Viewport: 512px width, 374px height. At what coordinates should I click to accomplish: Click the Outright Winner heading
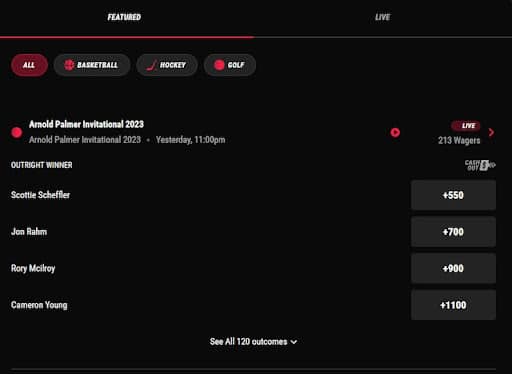tap(42, 165)
